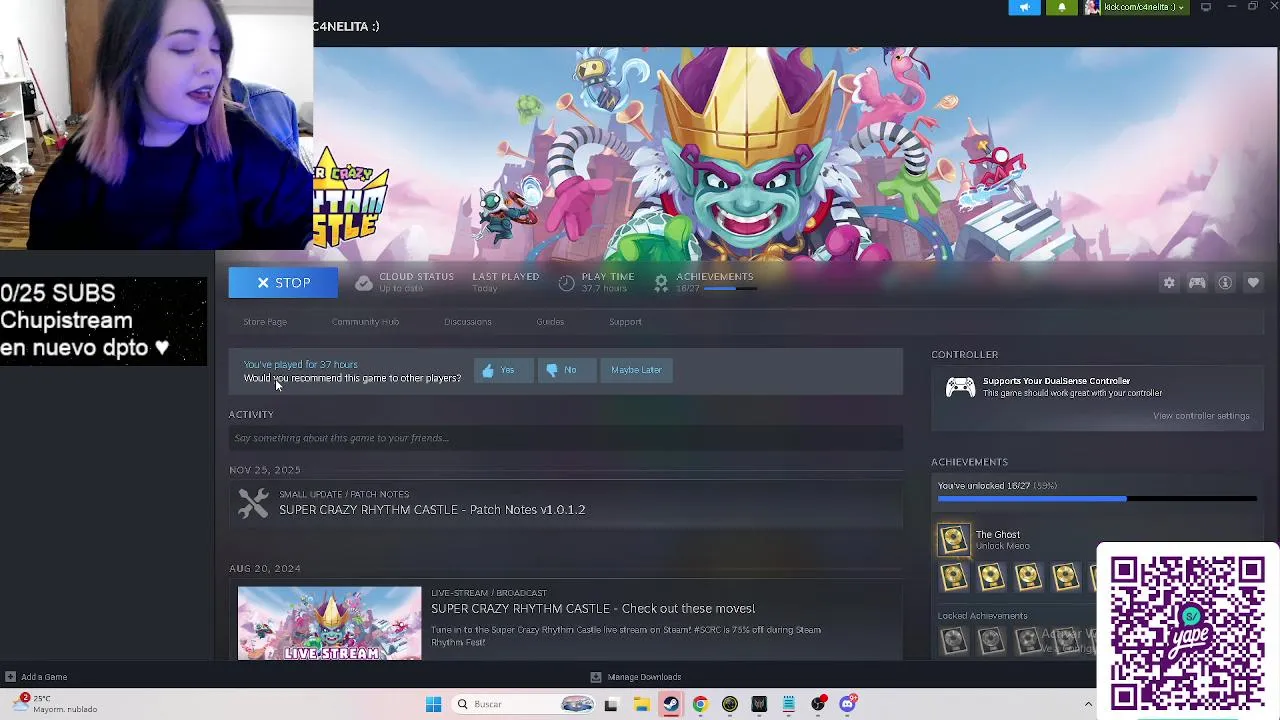Viewport: 1280px width, 720px height.
Task: Open the LIVE-STREAM broadcast thumbnail
Action: pos(329,623)
